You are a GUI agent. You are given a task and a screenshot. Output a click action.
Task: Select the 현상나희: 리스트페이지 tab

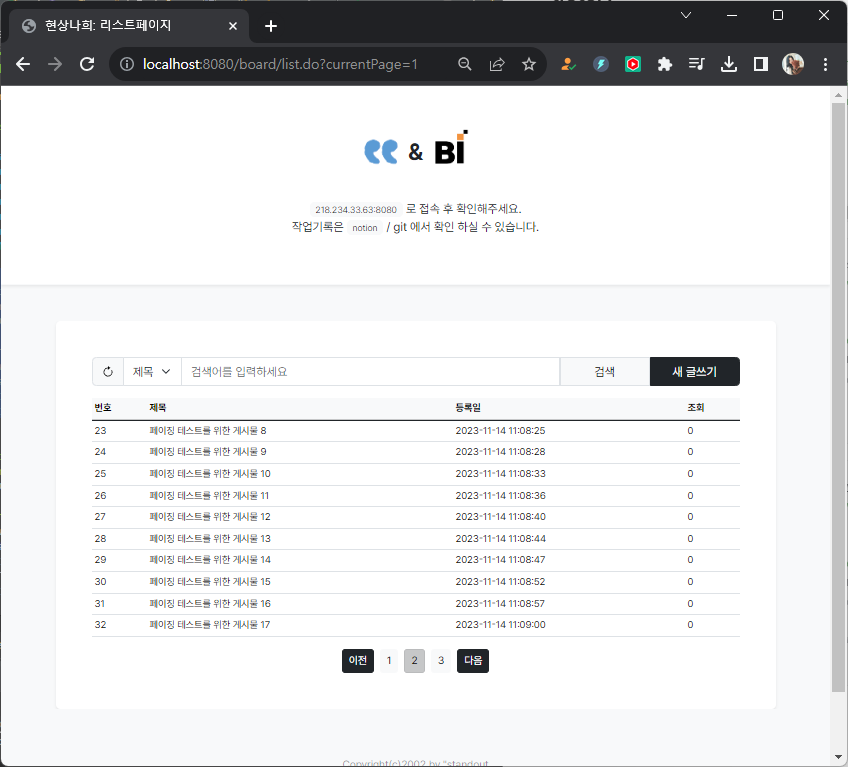(129, 26)
